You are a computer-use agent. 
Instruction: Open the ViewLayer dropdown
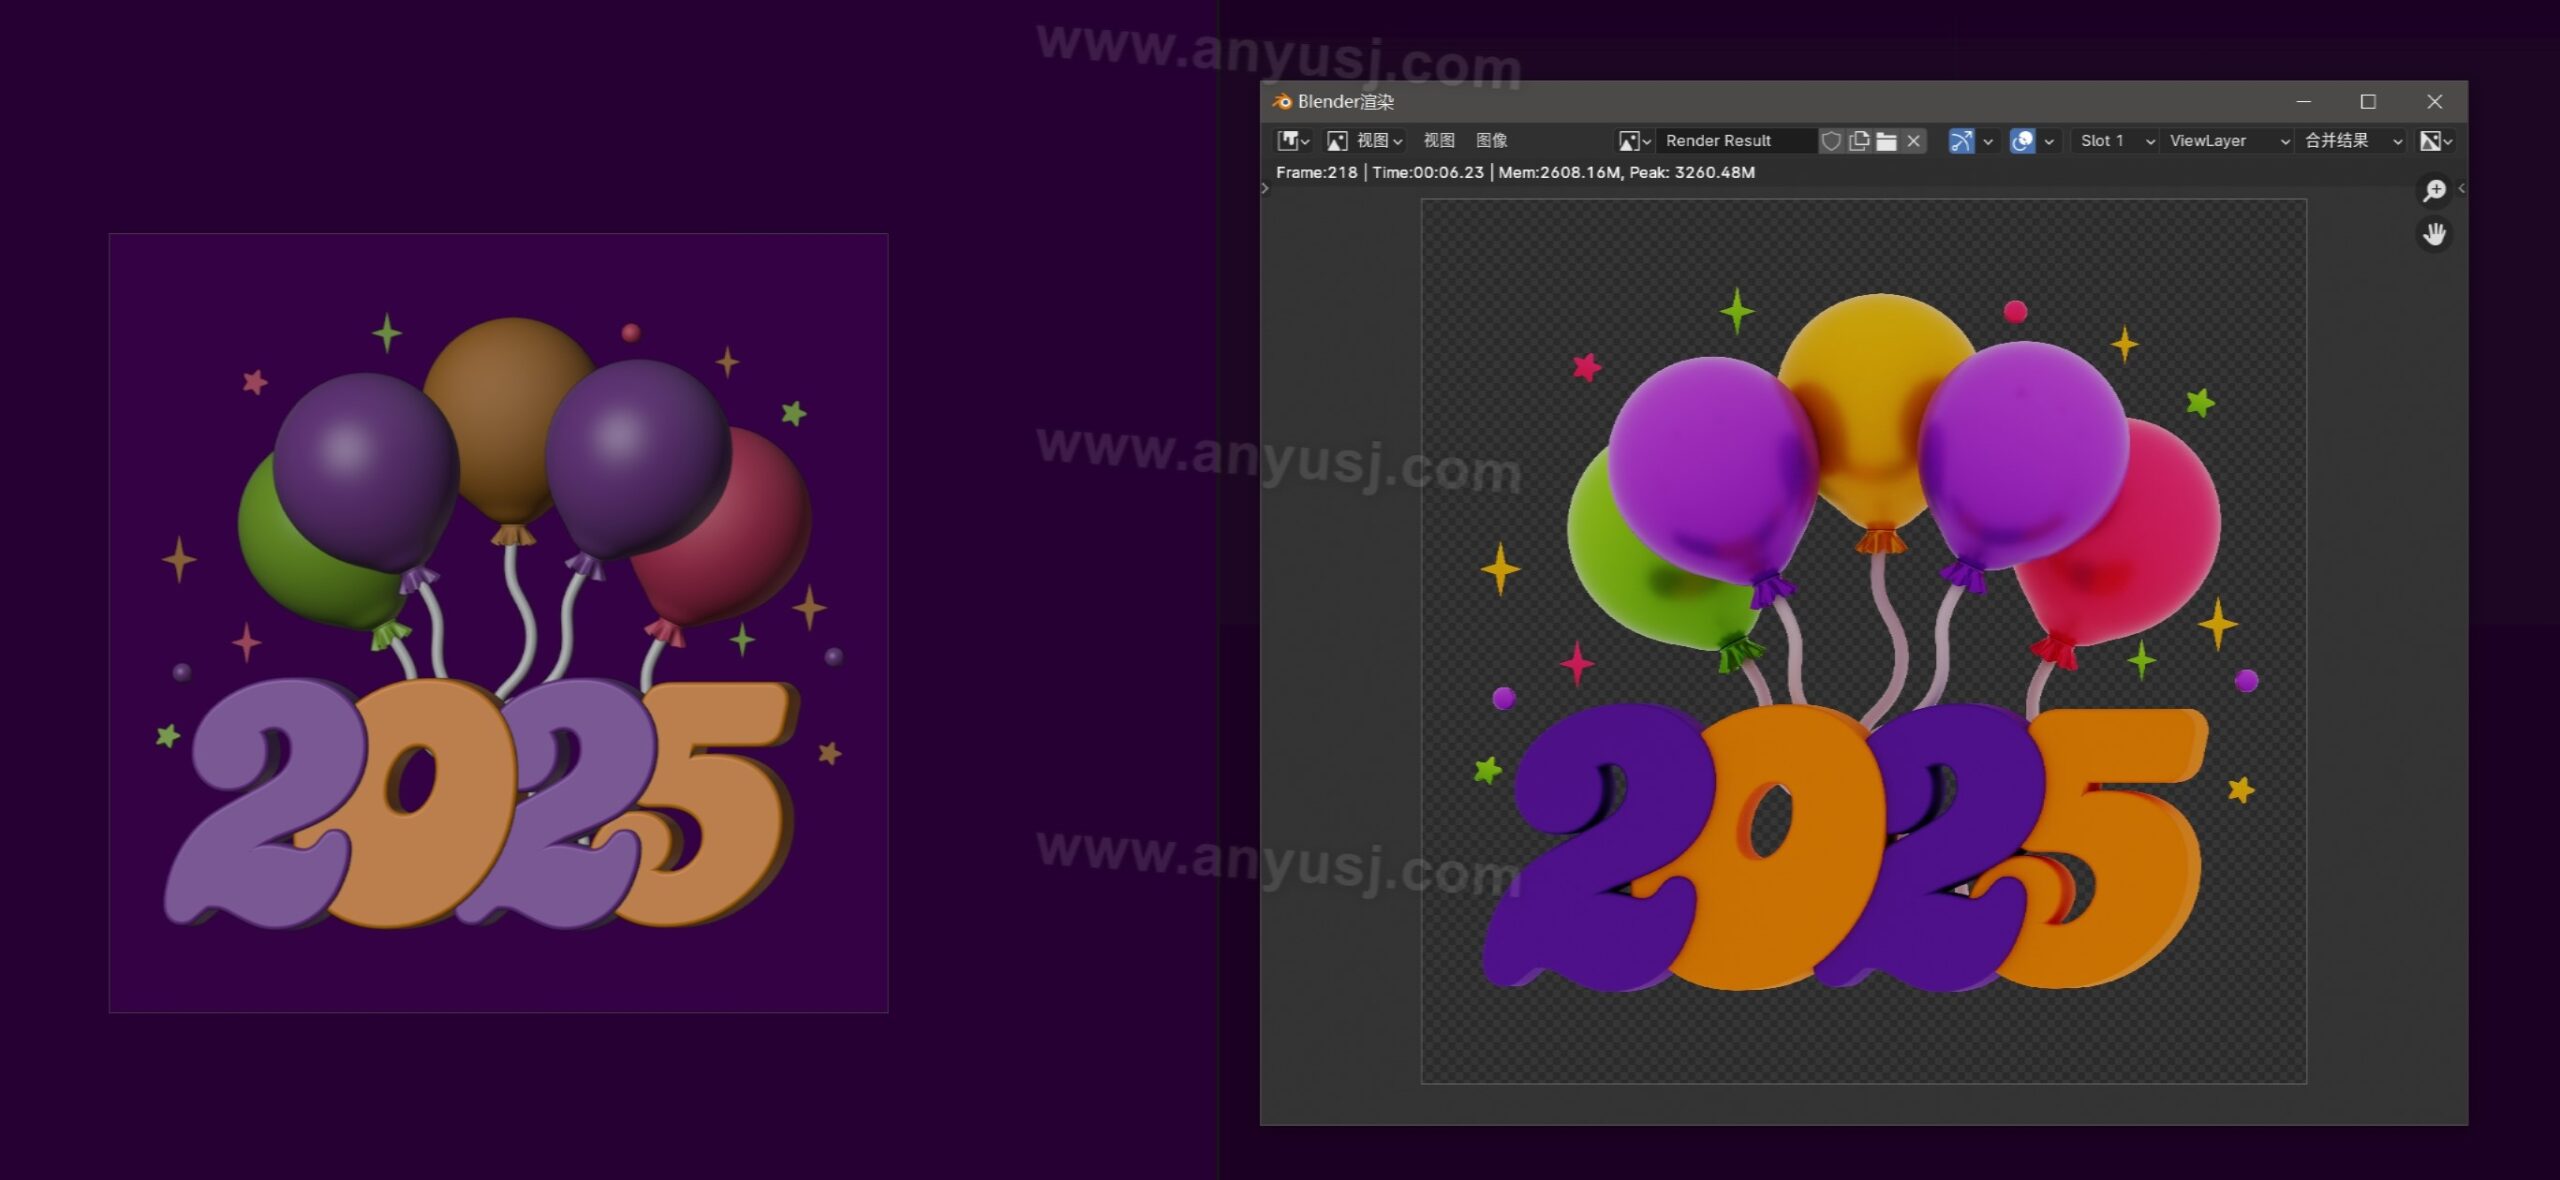pyautogui.click(x=2227, y=141)
